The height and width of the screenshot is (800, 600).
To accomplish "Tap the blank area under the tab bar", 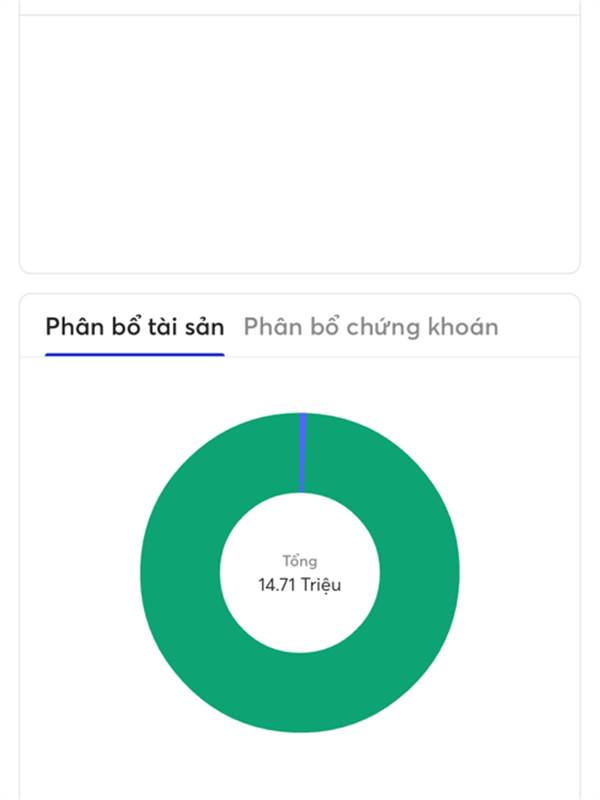I will point(299,384).
